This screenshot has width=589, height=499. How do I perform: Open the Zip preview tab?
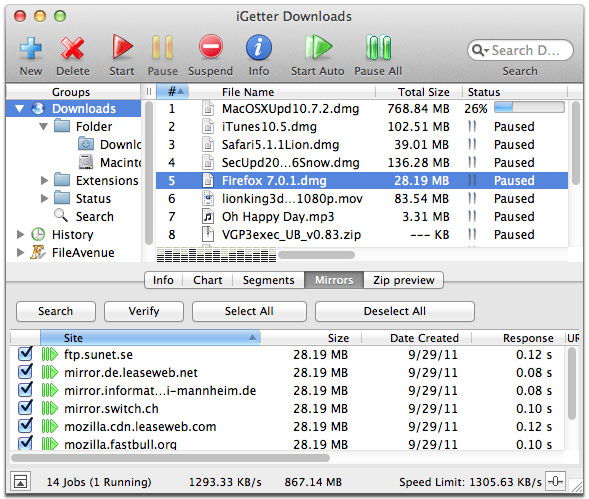click(x=404, y=280)
